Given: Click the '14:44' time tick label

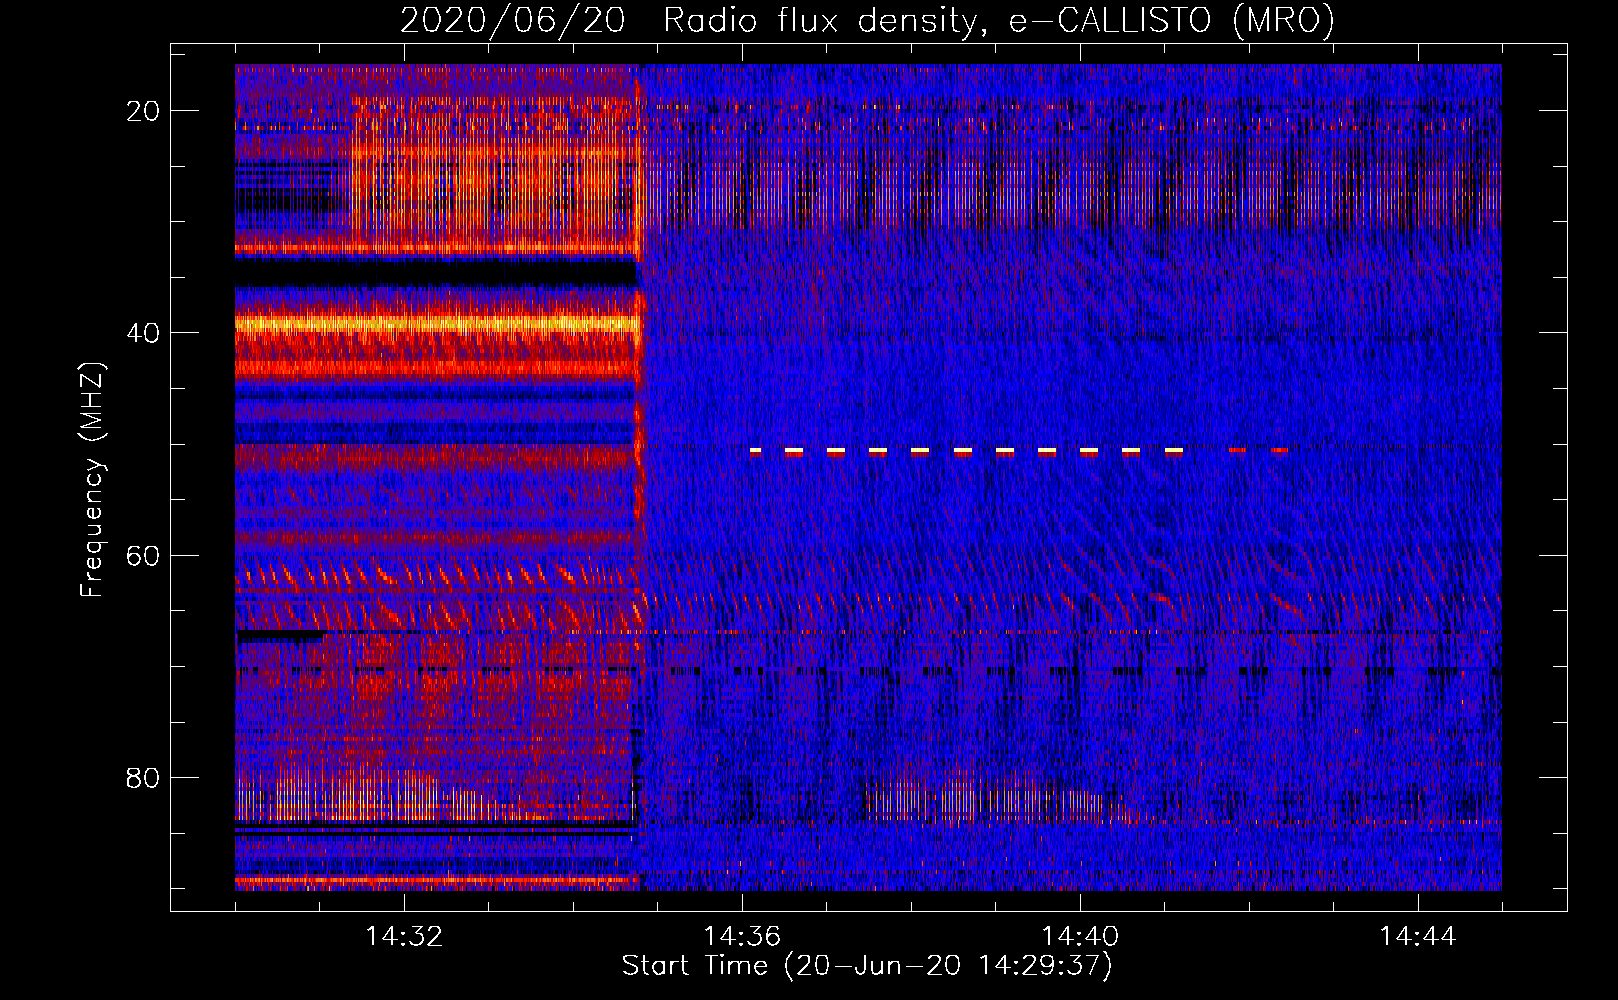Looking at the screenshot, I should pyautogui.click(x=1417, y=937).
